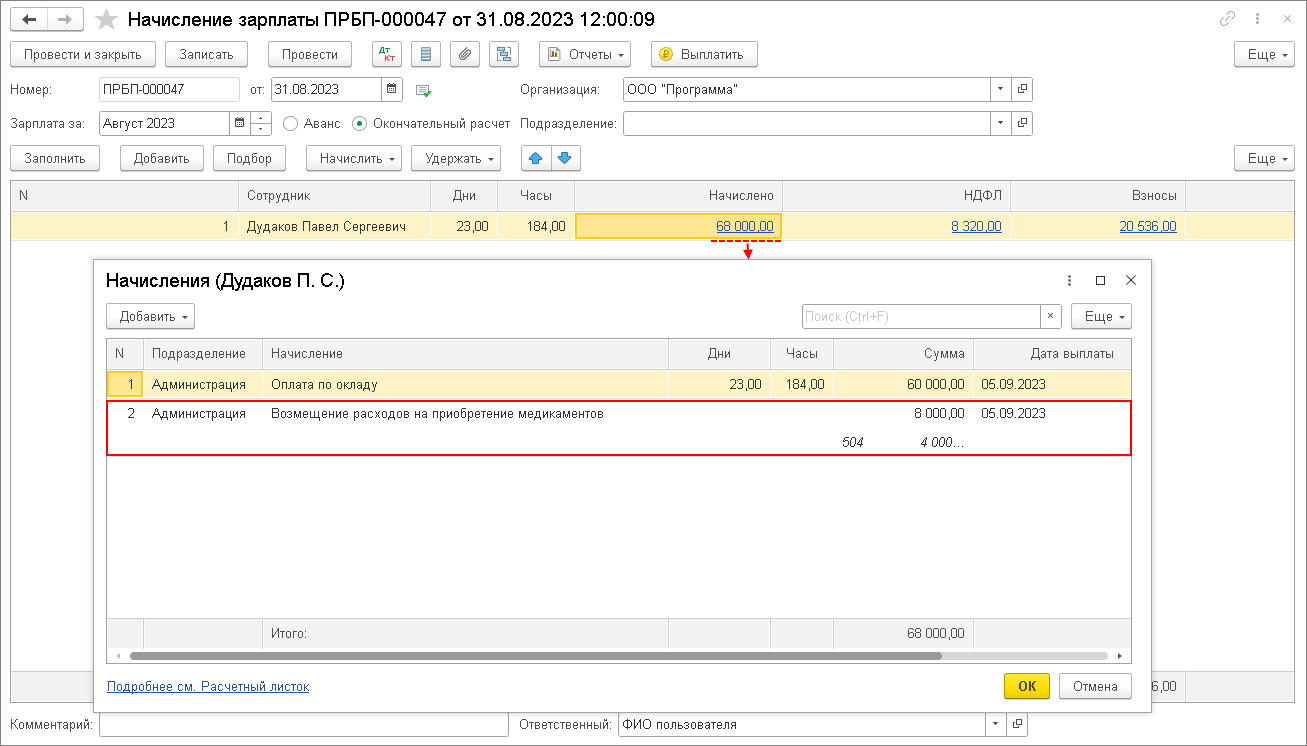
Task: Click the deduction code 504 cell
Action: 852,442
